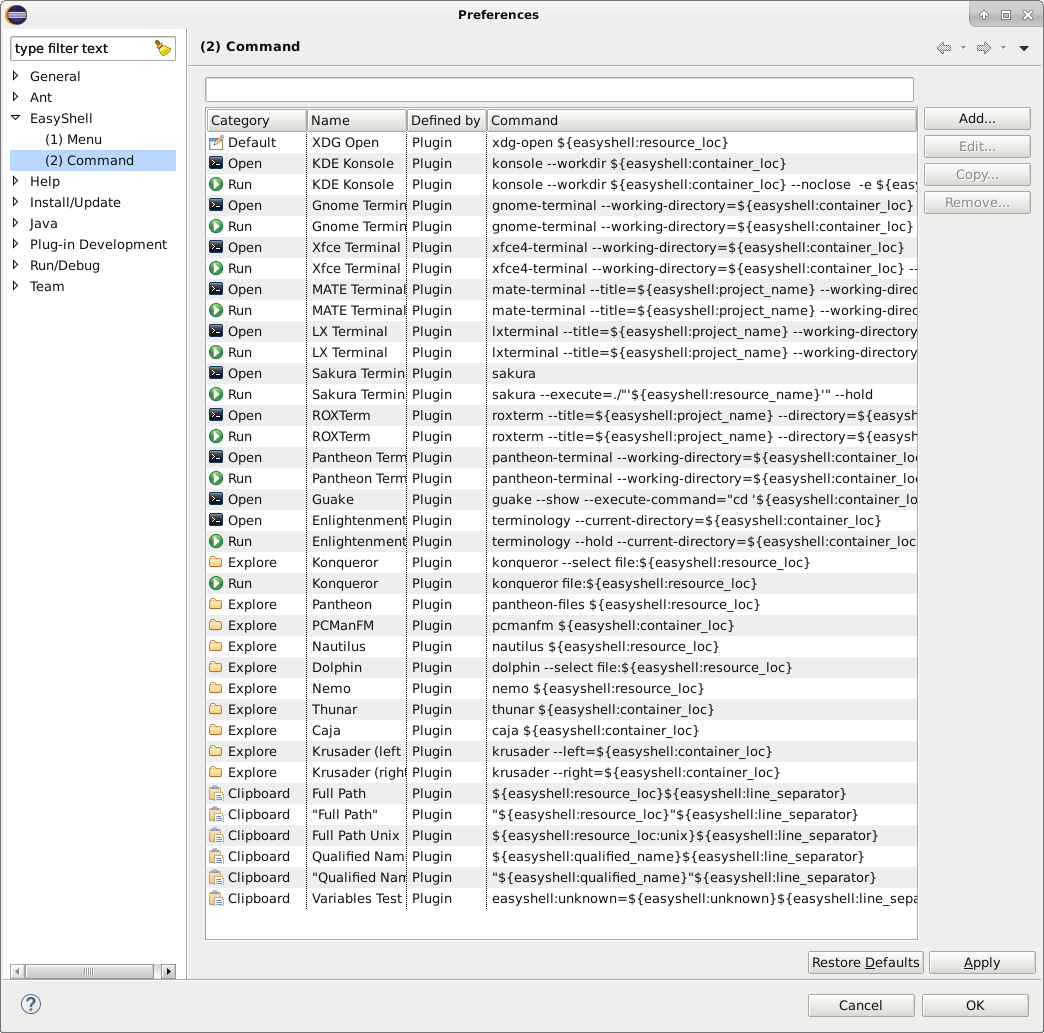Click the clipboard icon on the Full Path row
This screenshot has width=1044, height=1033.
coord(218,793)
